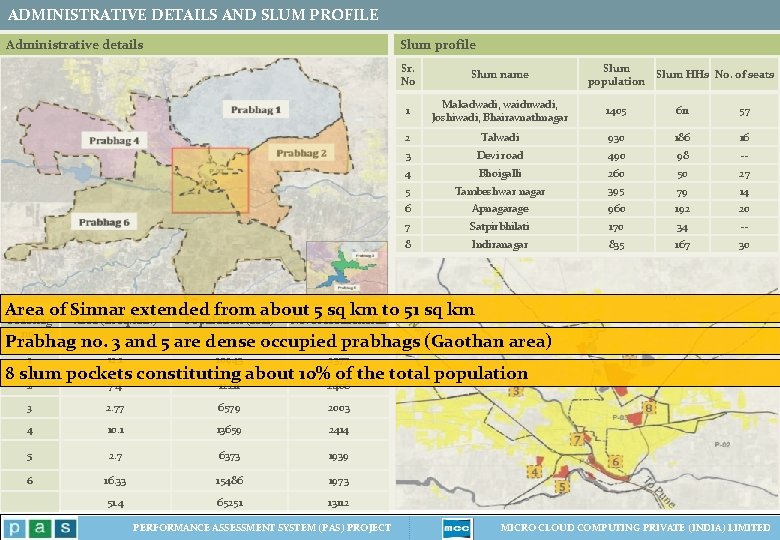Click value 6373 in the Prabhag 5 row

tap(229, 456)
